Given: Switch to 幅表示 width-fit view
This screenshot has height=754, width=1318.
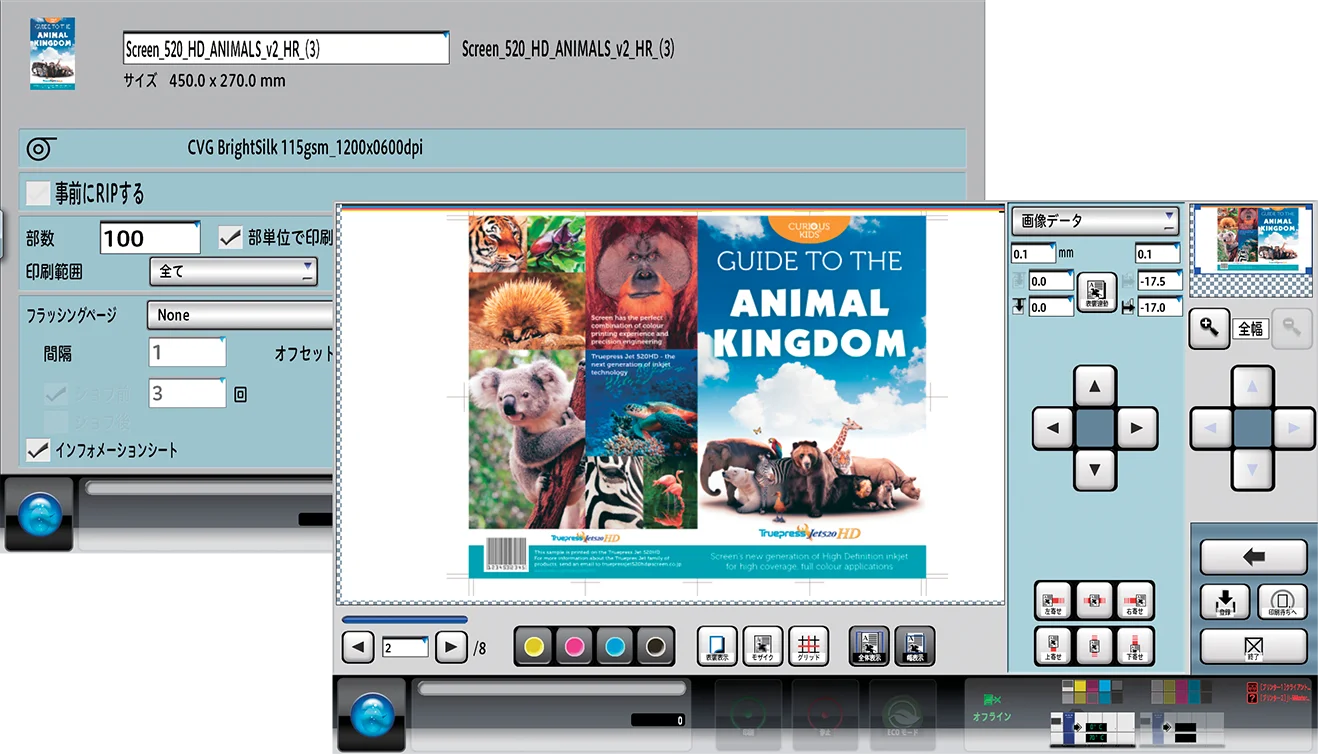Looking at the screenshot, I should coord(915,646).
